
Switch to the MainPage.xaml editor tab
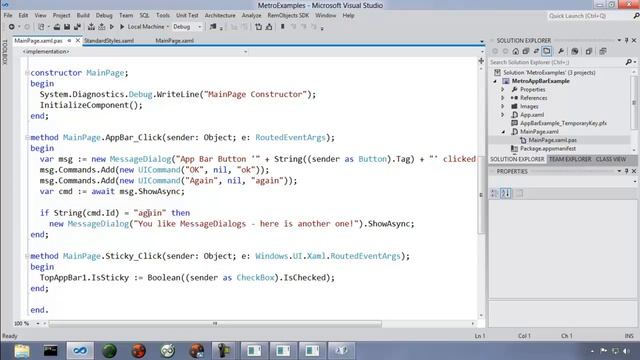175,41
